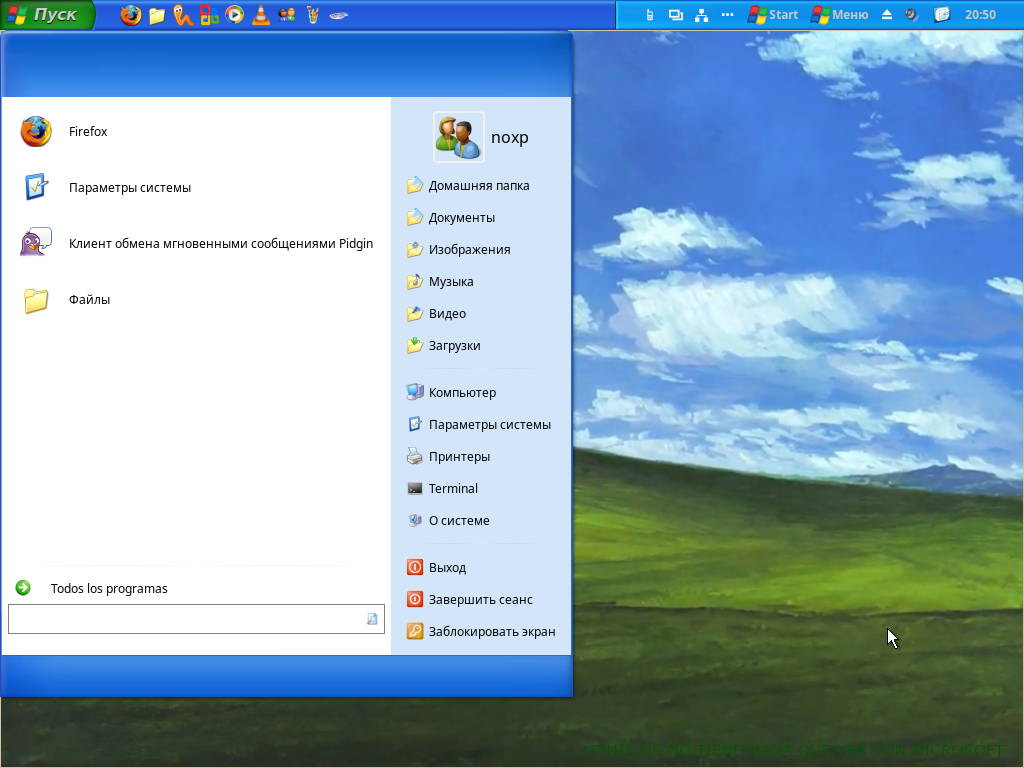Click Заблокировать экран
This screenshot has height=768, width=1024.
pos(481,632)
